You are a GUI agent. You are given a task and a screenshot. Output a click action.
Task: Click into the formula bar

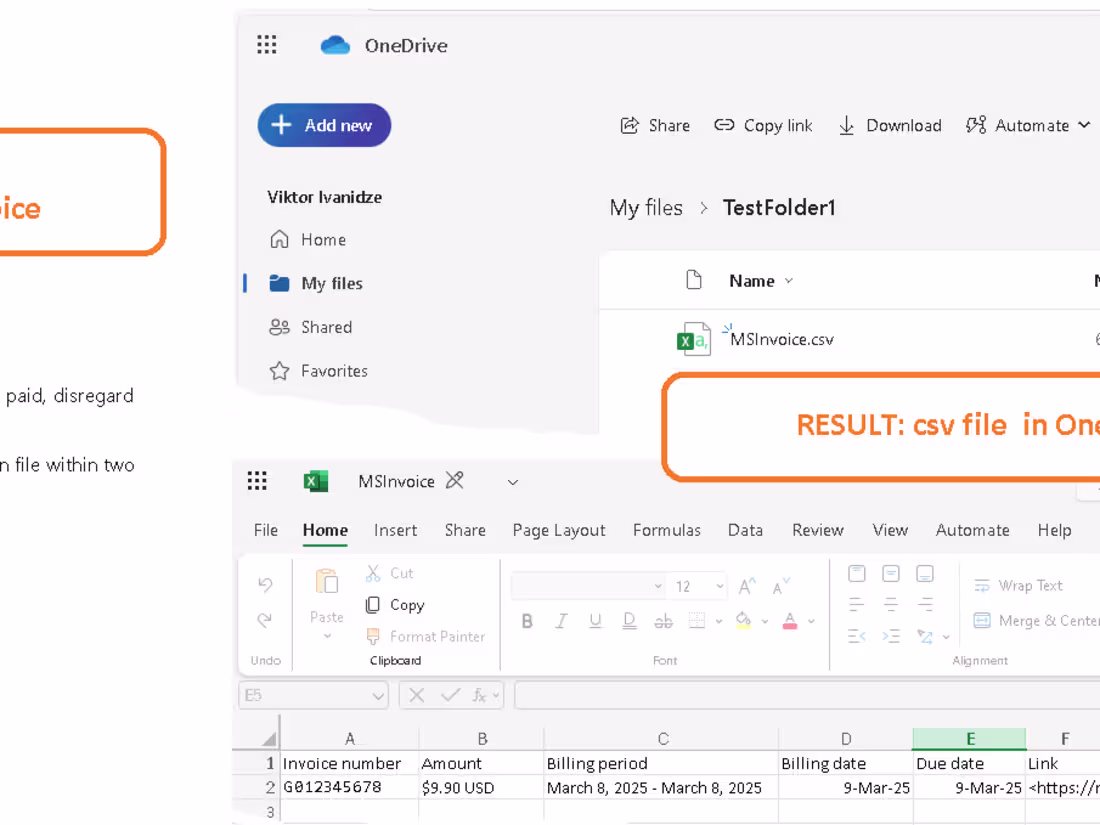[807, 695]
